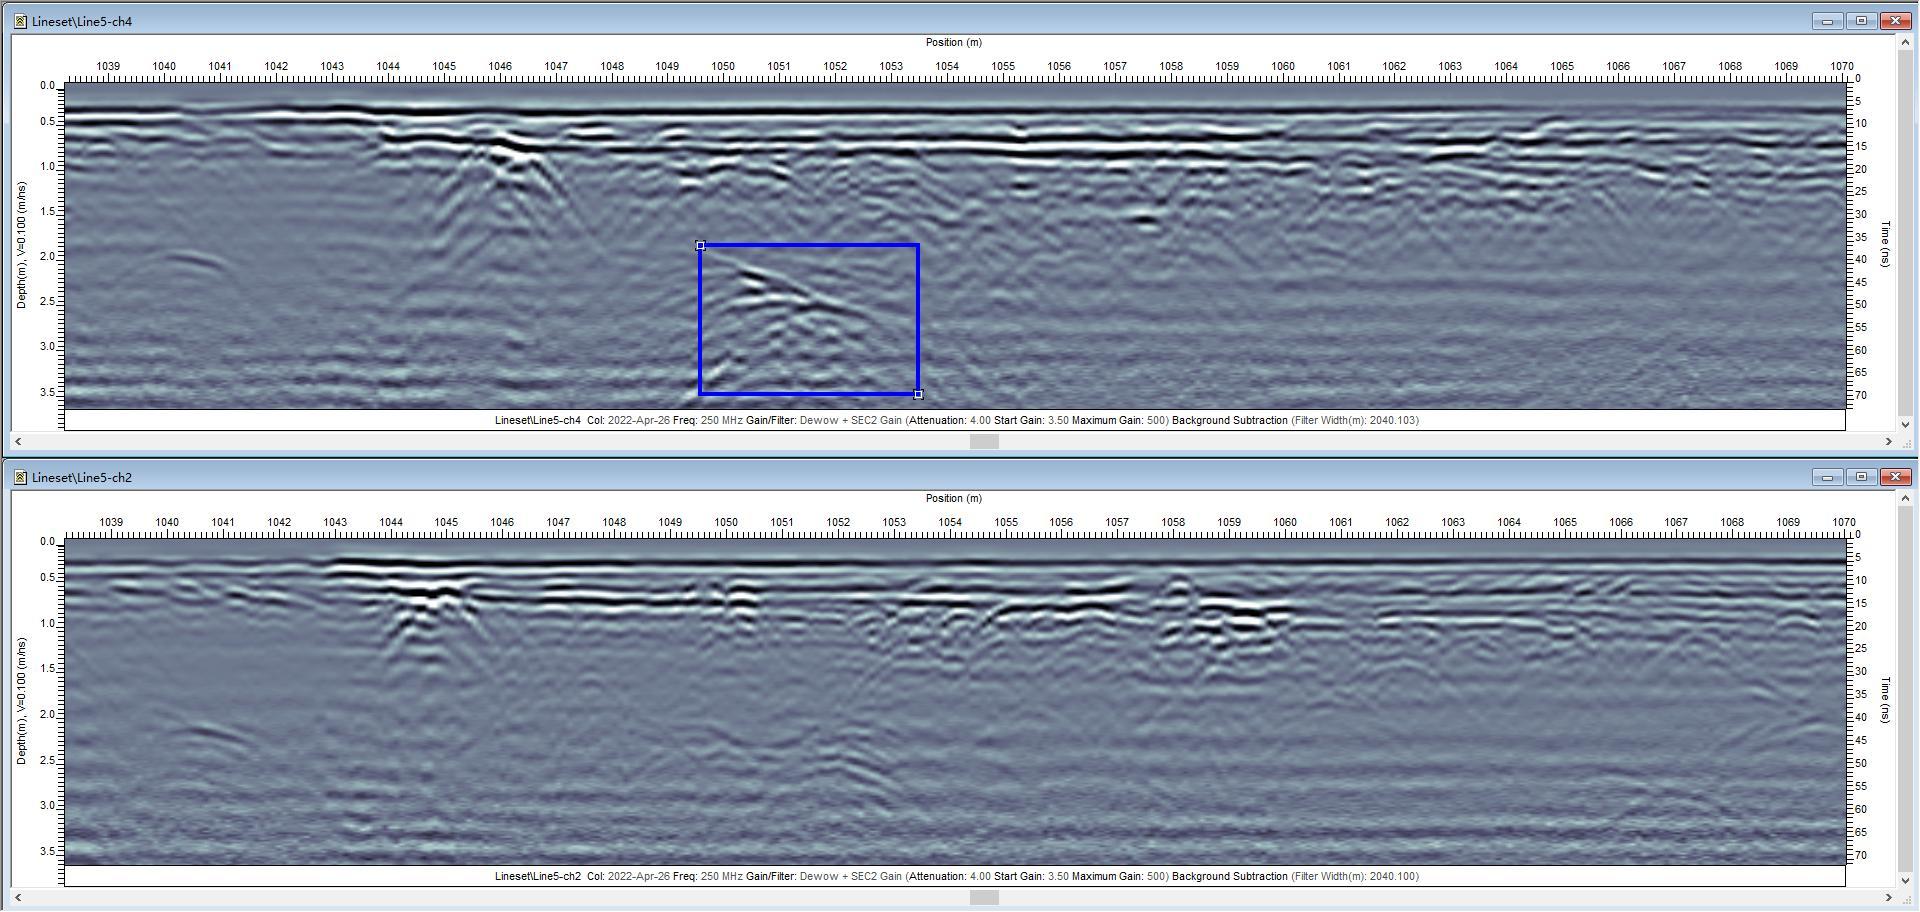The height and width of the screenshot is (912, 1920).
Task: Click depth axis label in Line5-ch4 window
Action: 21,245
